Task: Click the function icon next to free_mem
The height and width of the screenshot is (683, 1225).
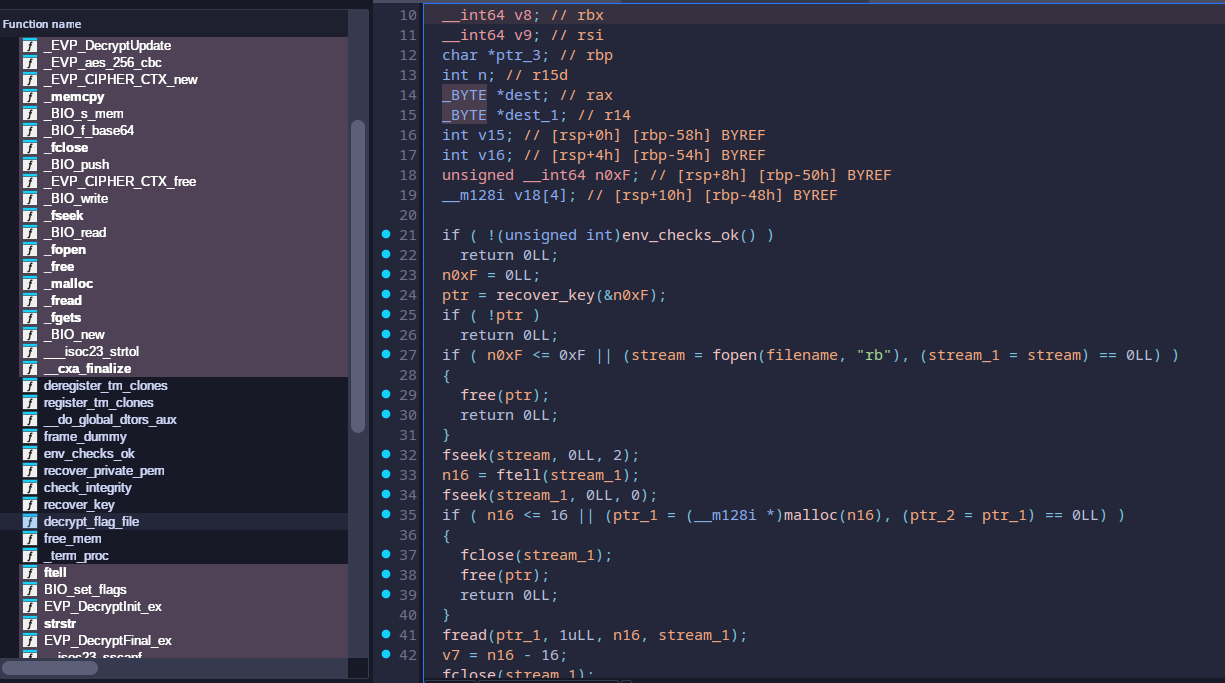Action: point(30,539)
